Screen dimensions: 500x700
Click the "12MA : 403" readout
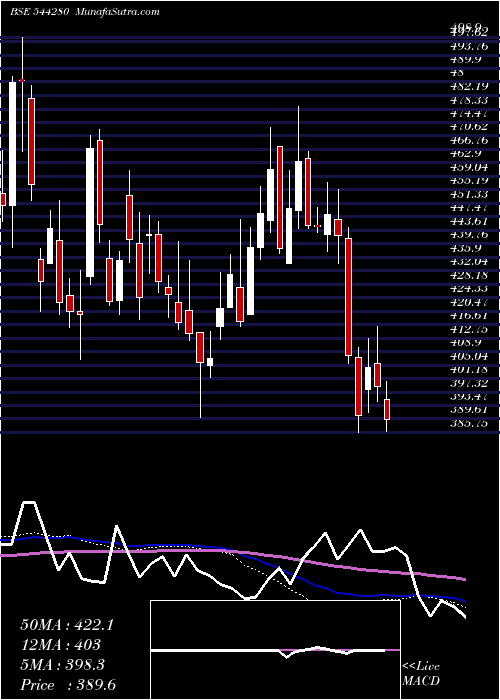click(60, 645)
